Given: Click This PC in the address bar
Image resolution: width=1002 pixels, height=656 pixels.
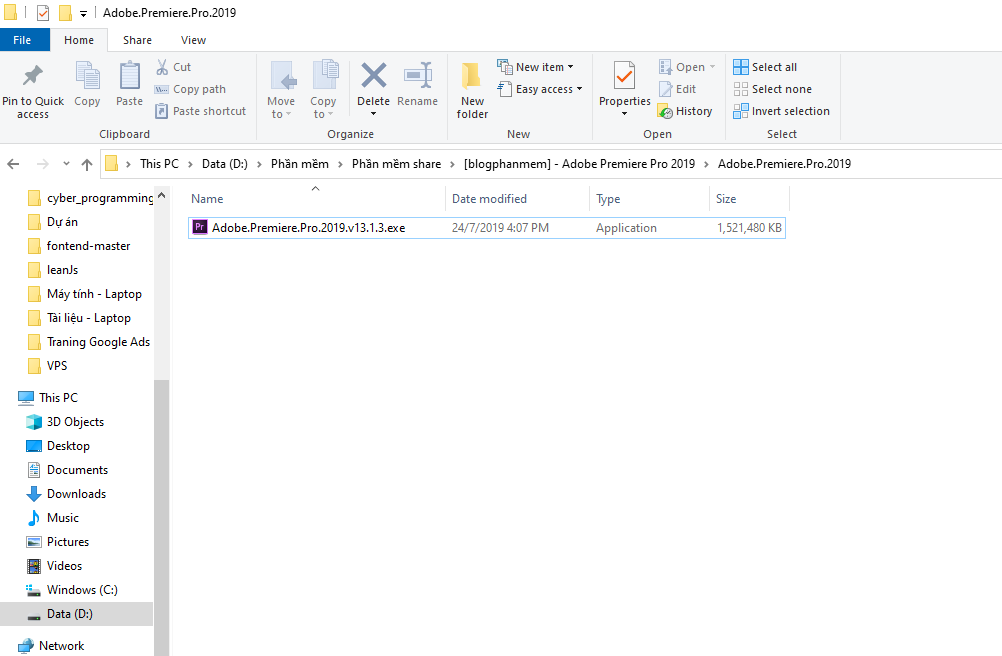Looking at the screenshot, I should point(159,164).
